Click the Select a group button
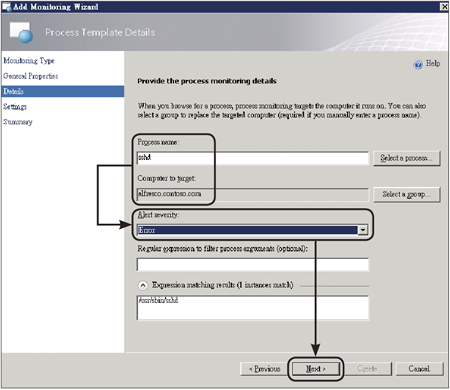This screenshot has width=450, height=390. [x=407, y=194]
